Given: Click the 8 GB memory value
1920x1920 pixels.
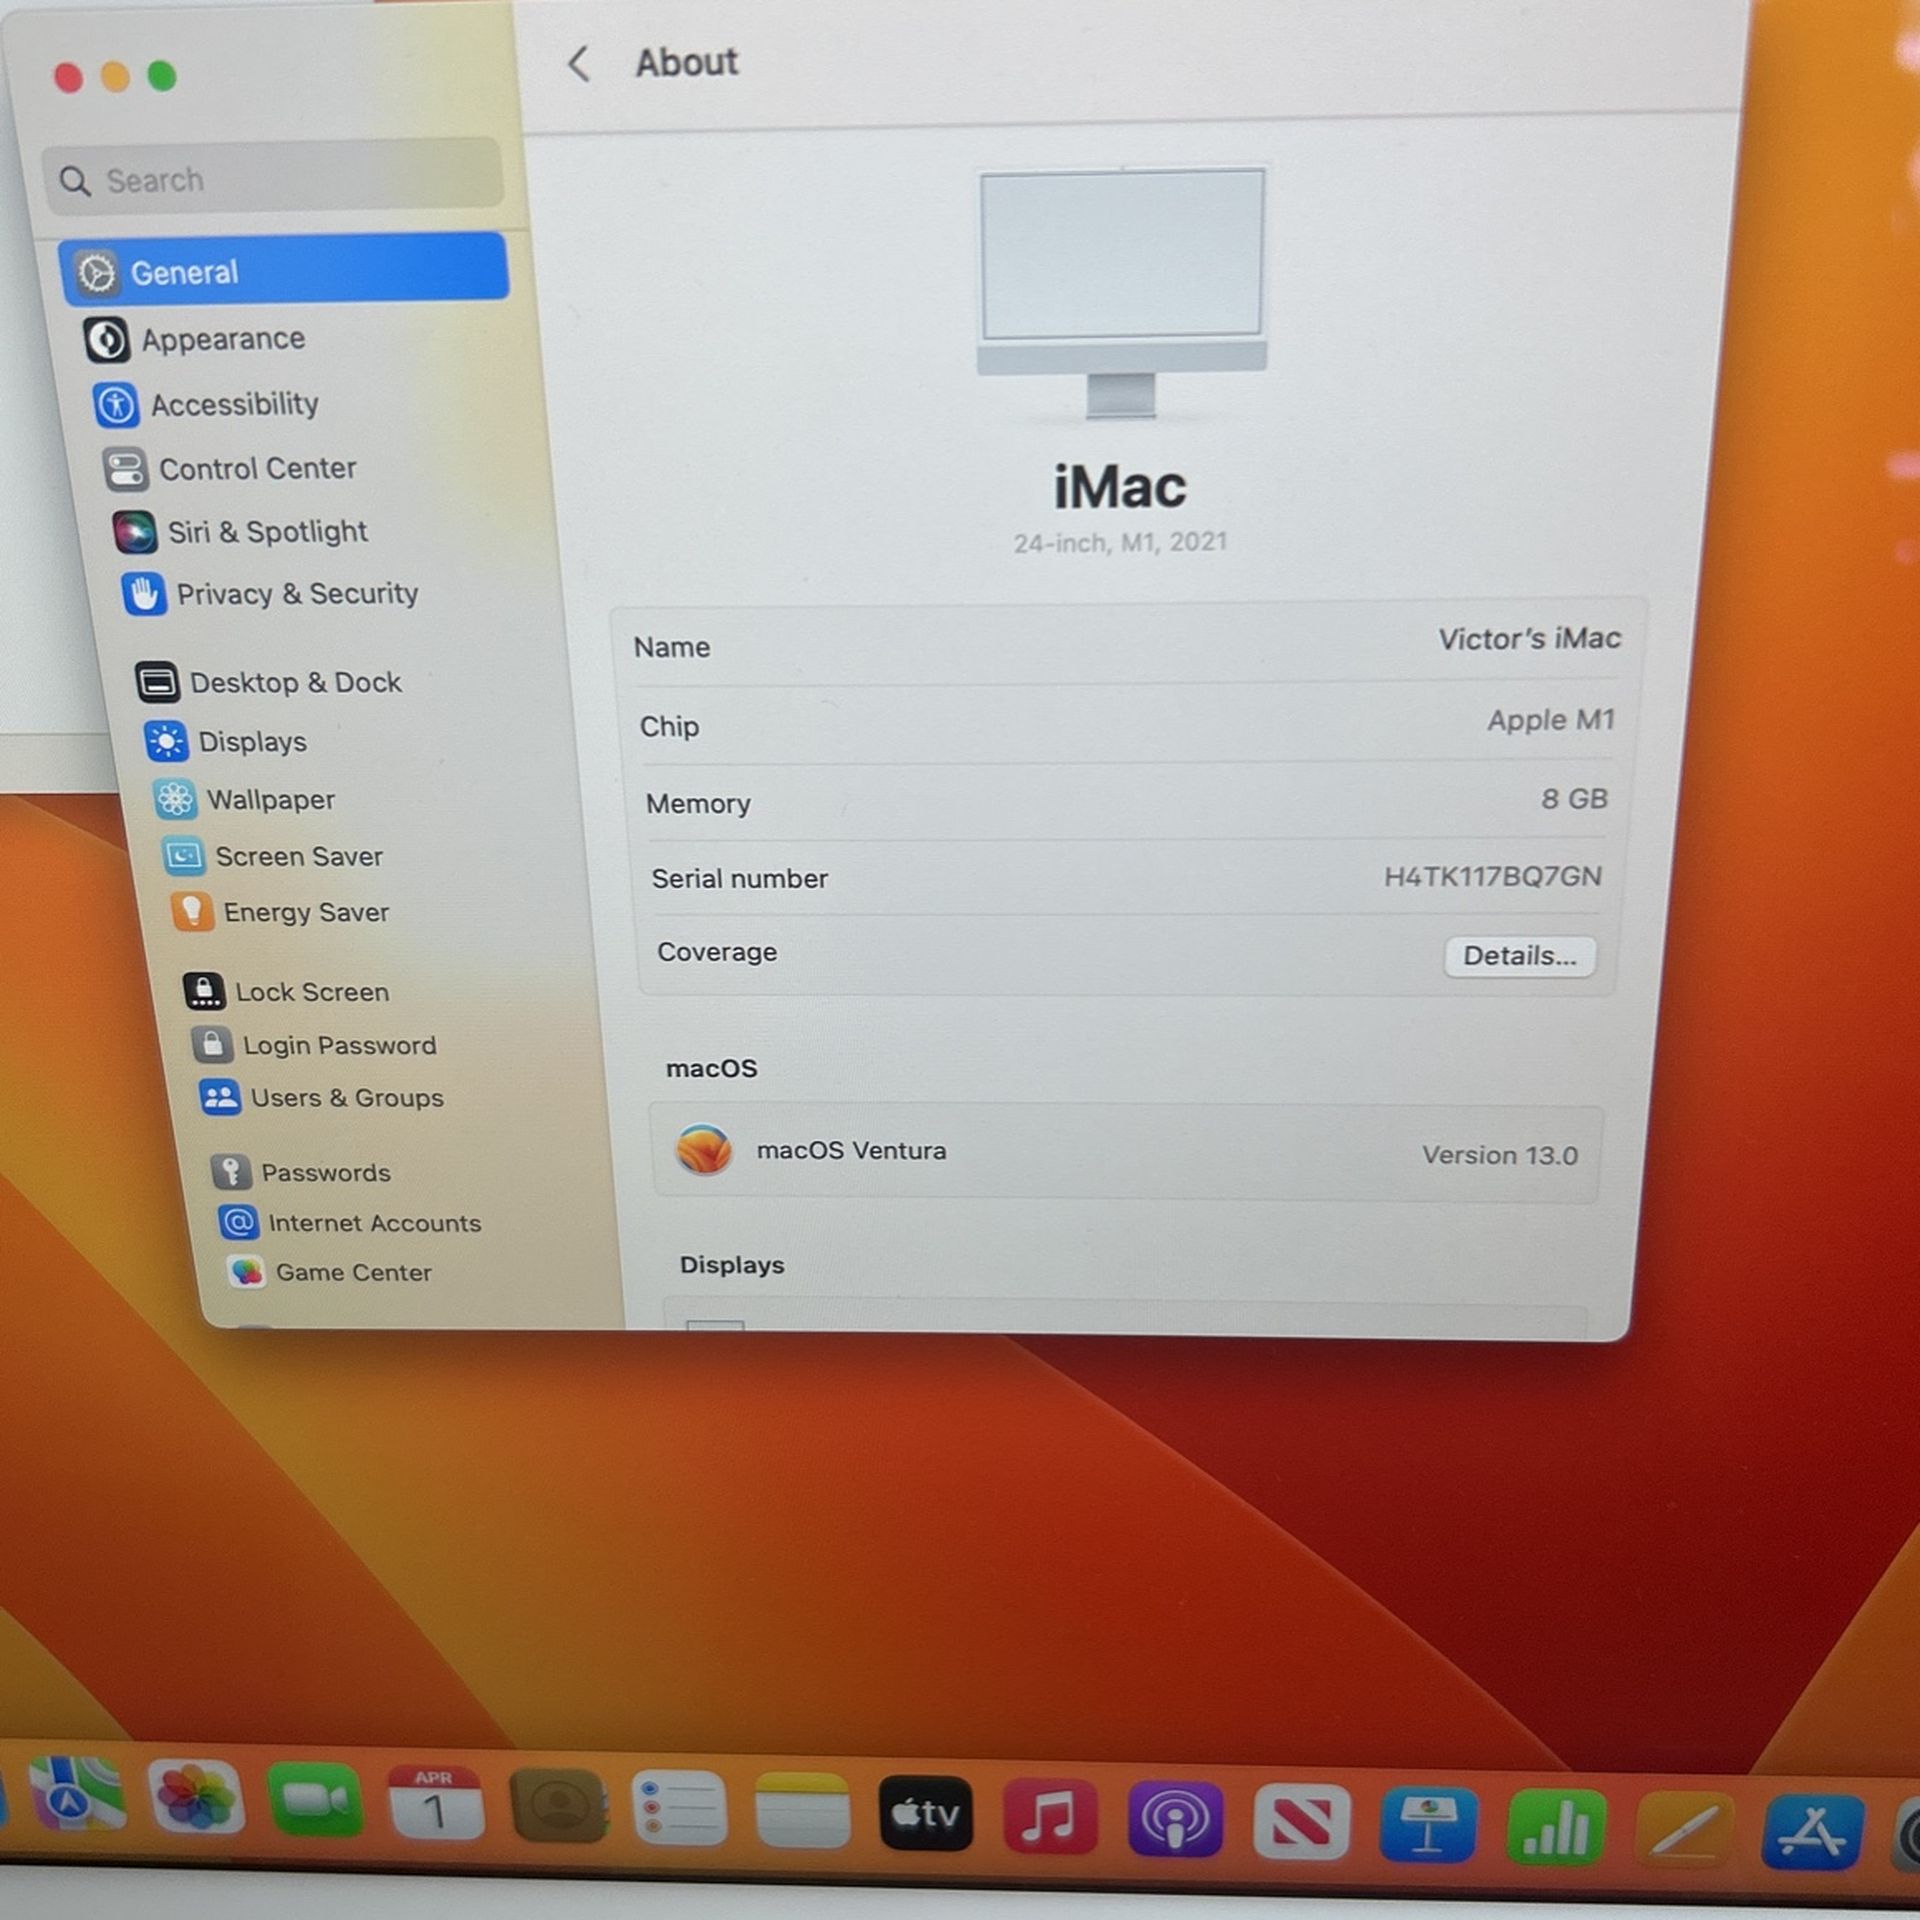Looking at the screenshot, I should click(x=1574, y=799).
